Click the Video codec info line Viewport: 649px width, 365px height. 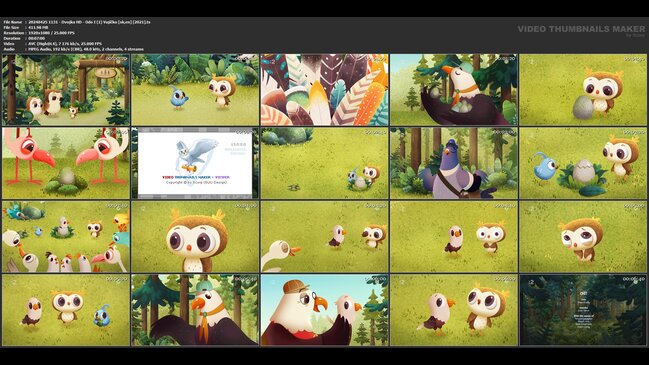(53, 43)
